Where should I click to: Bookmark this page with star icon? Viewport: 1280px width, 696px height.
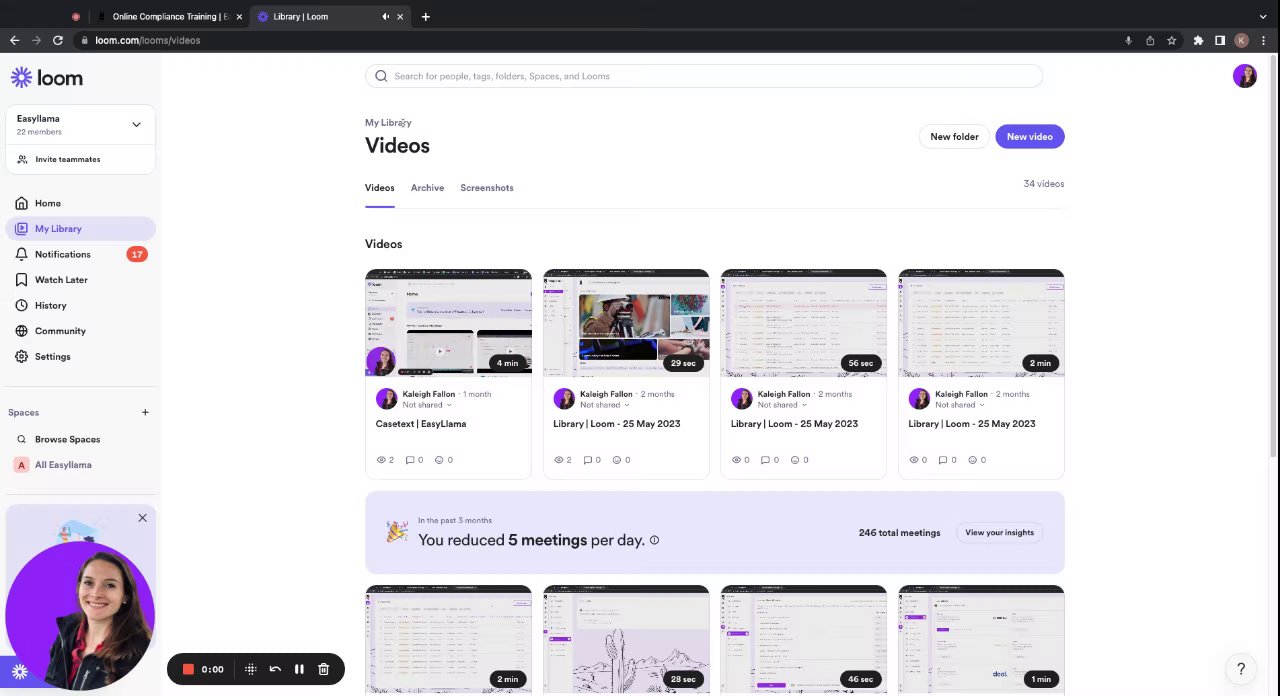coord(1171,40)
